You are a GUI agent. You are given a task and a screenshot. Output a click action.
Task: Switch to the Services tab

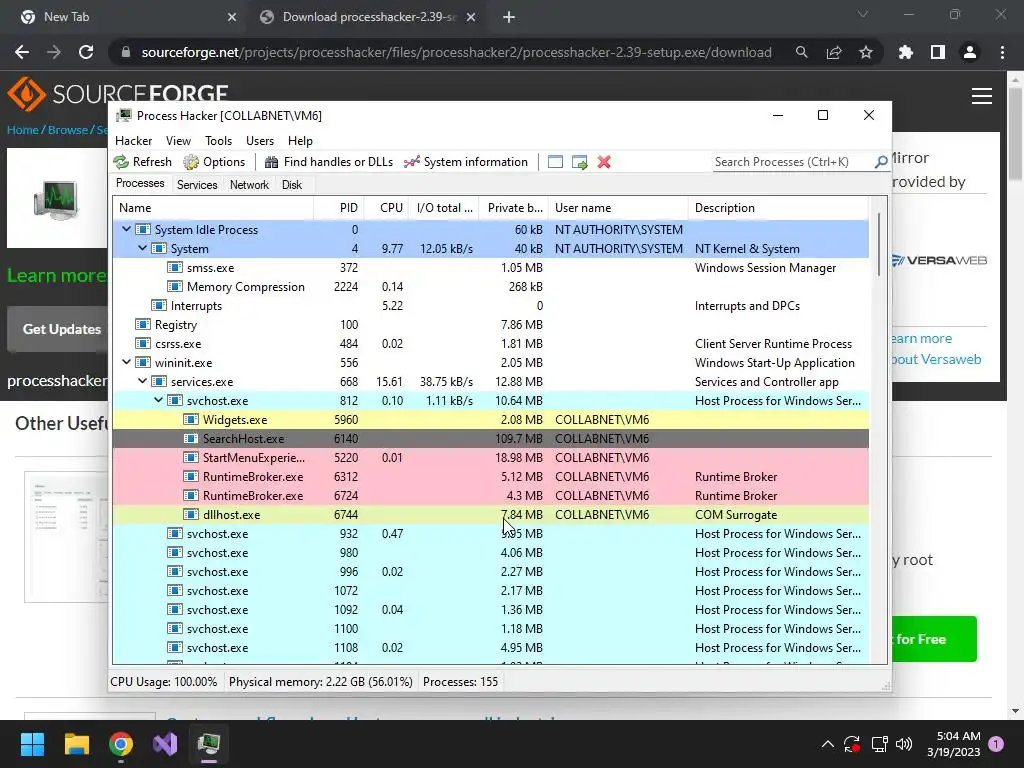tap(197, 185)
